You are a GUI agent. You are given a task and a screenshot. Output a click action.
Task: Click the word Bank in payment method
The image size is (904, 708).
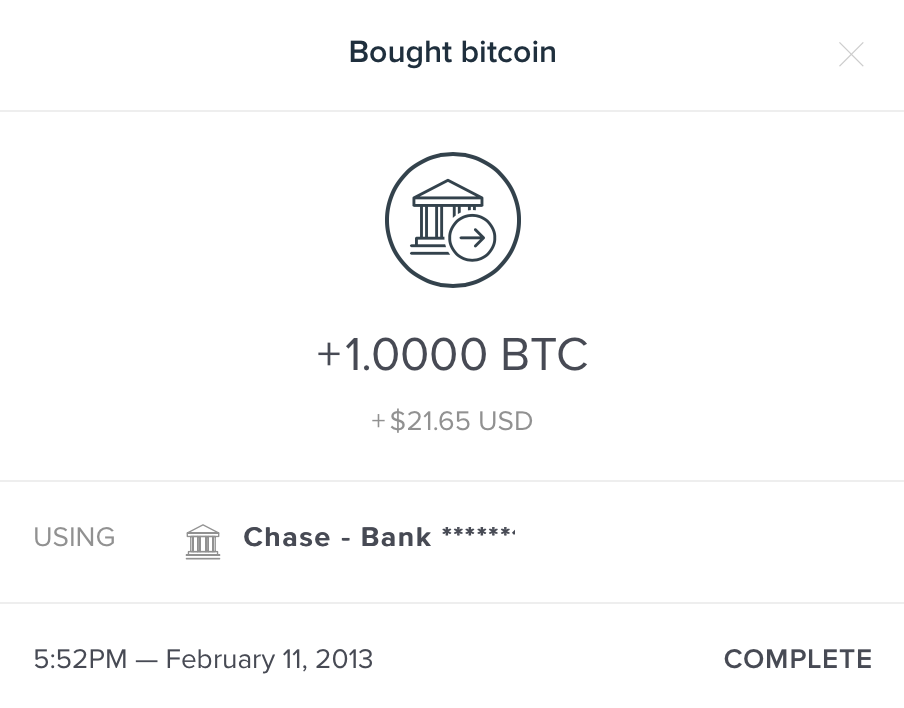[396, 538]
